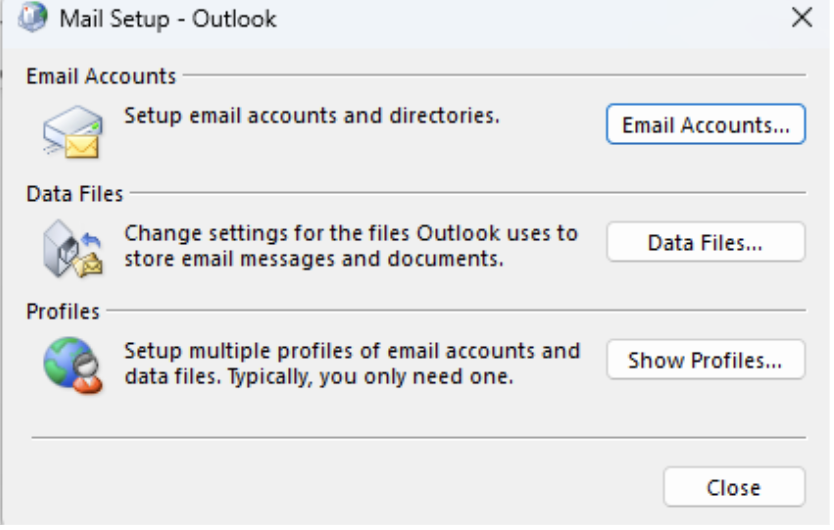The width and height of the screenshot is (834, 530).
Task: Click the Data Files section heading
Action: click(x=75, y=194)
